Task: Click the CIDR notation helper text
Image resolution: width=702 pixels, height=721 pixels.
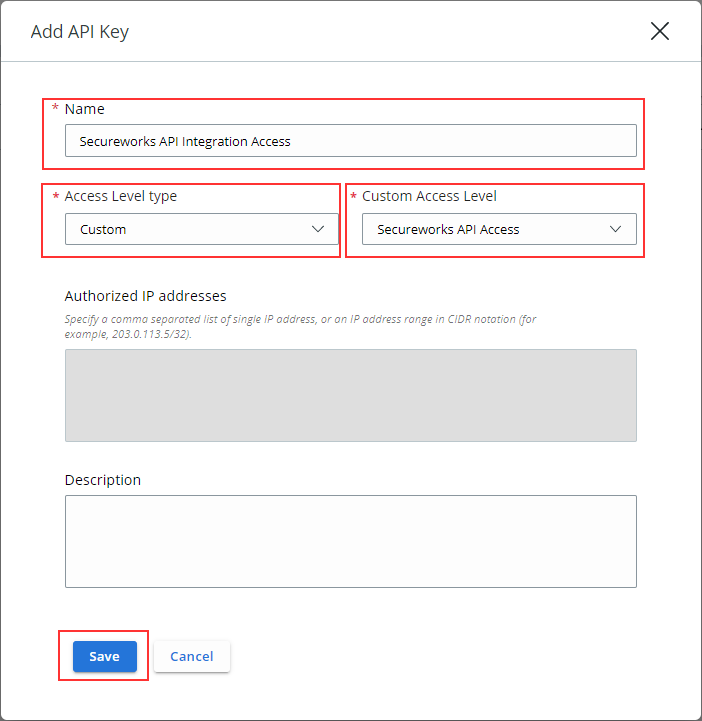Action: click(300, 326)
